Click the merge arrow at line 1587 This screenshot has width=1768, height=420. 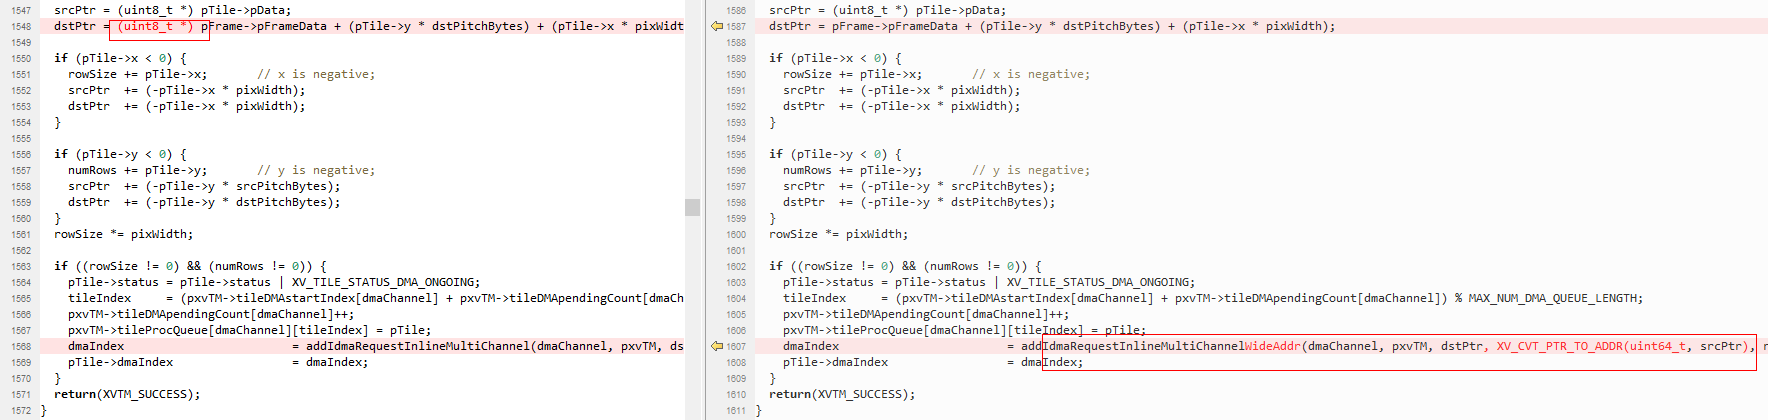click(716, 27)
